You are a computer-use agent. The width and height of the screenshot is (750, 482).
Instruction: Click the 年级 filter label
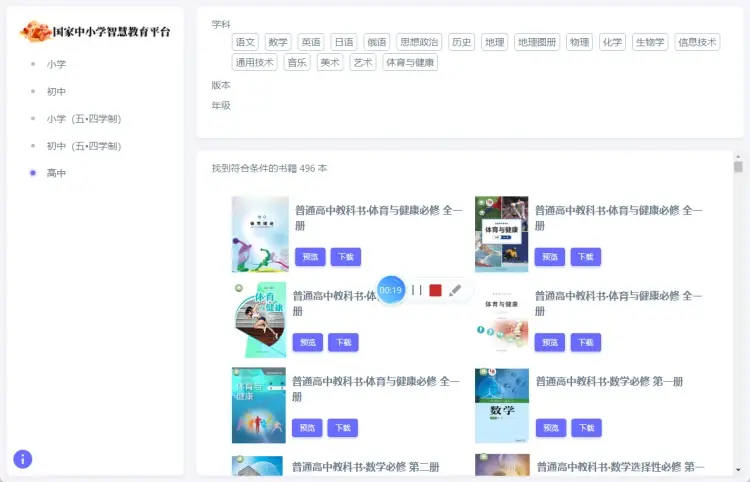tap(221, 105)
